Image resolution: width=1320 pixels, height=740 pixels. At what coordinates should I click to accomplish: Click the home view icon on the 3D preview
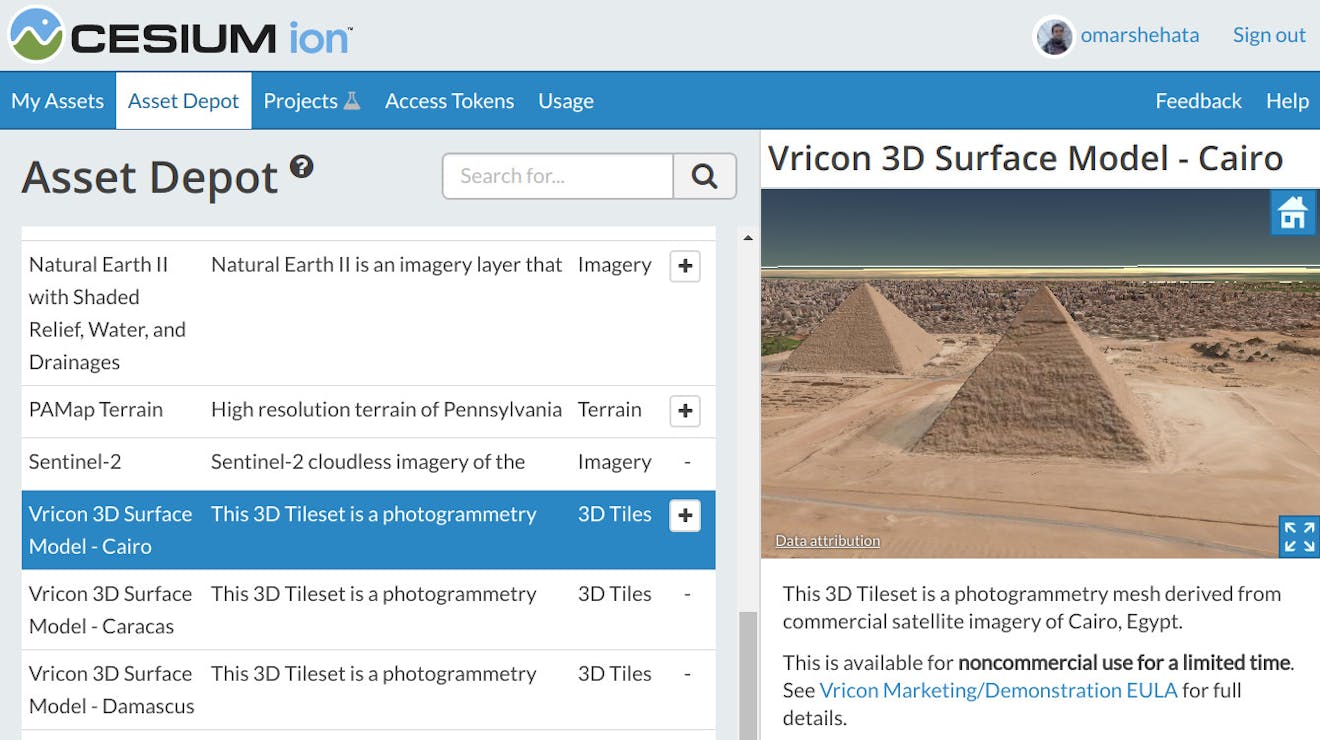click(1293, 212)
